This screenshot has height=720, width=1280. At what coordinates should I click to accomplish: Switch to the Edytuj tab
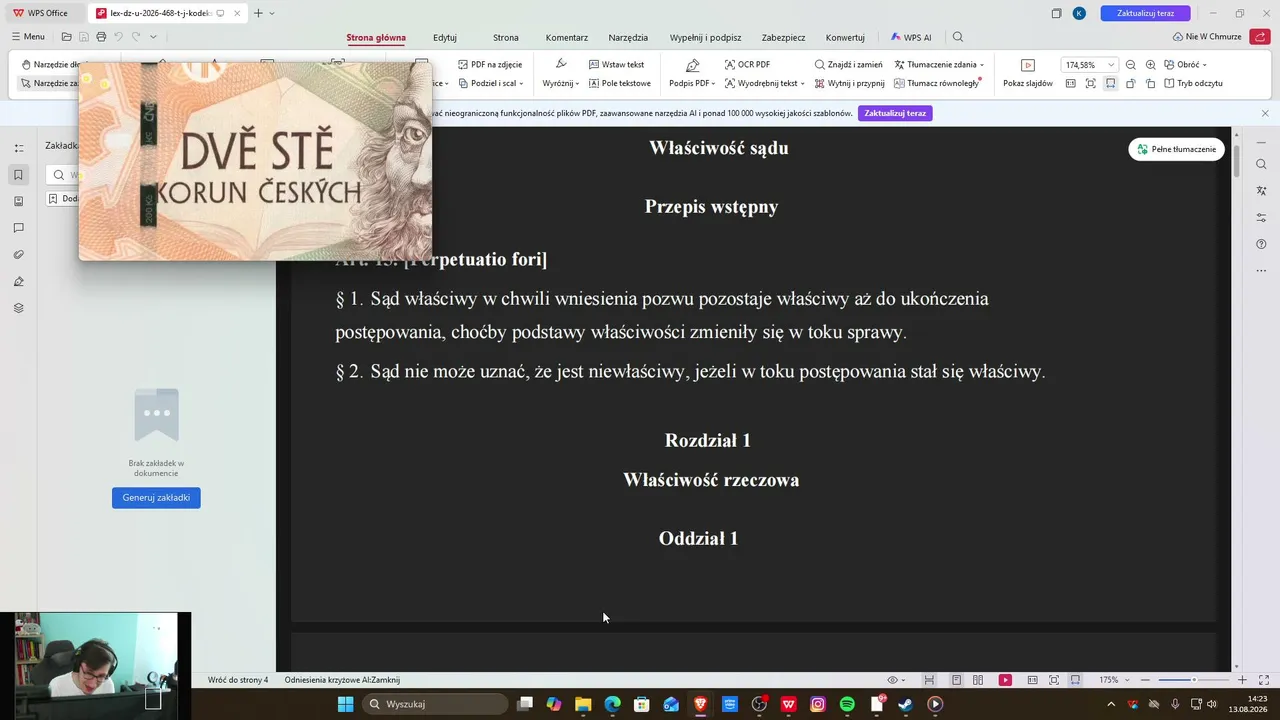445,37
